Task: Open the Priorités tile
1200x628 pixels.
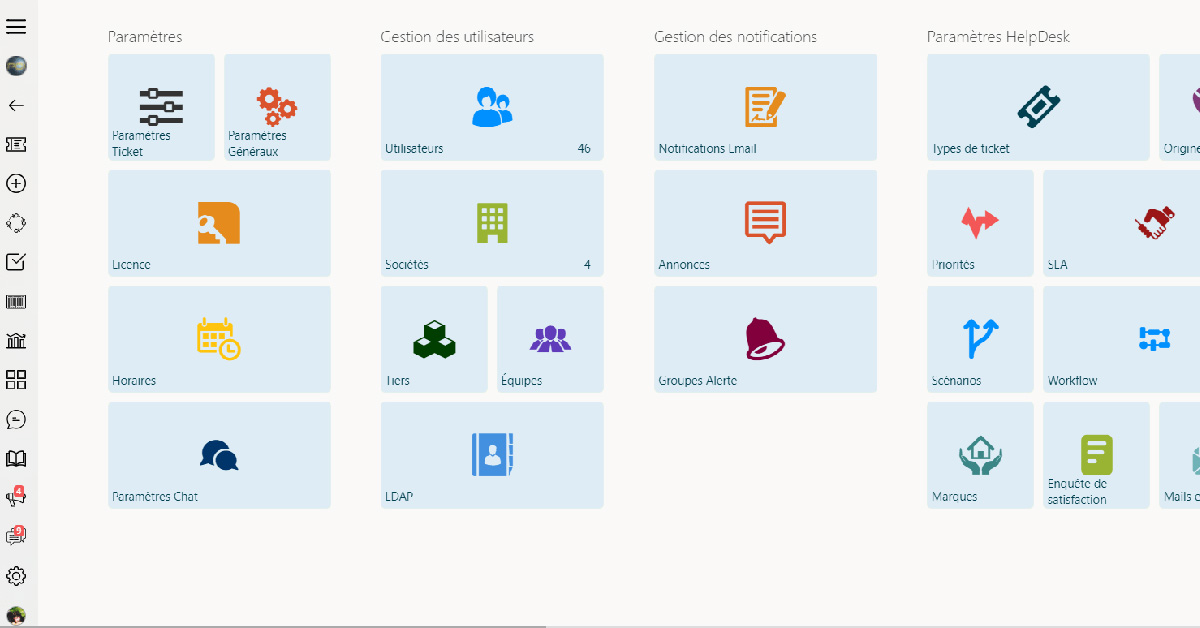Action: click(980, 223)
